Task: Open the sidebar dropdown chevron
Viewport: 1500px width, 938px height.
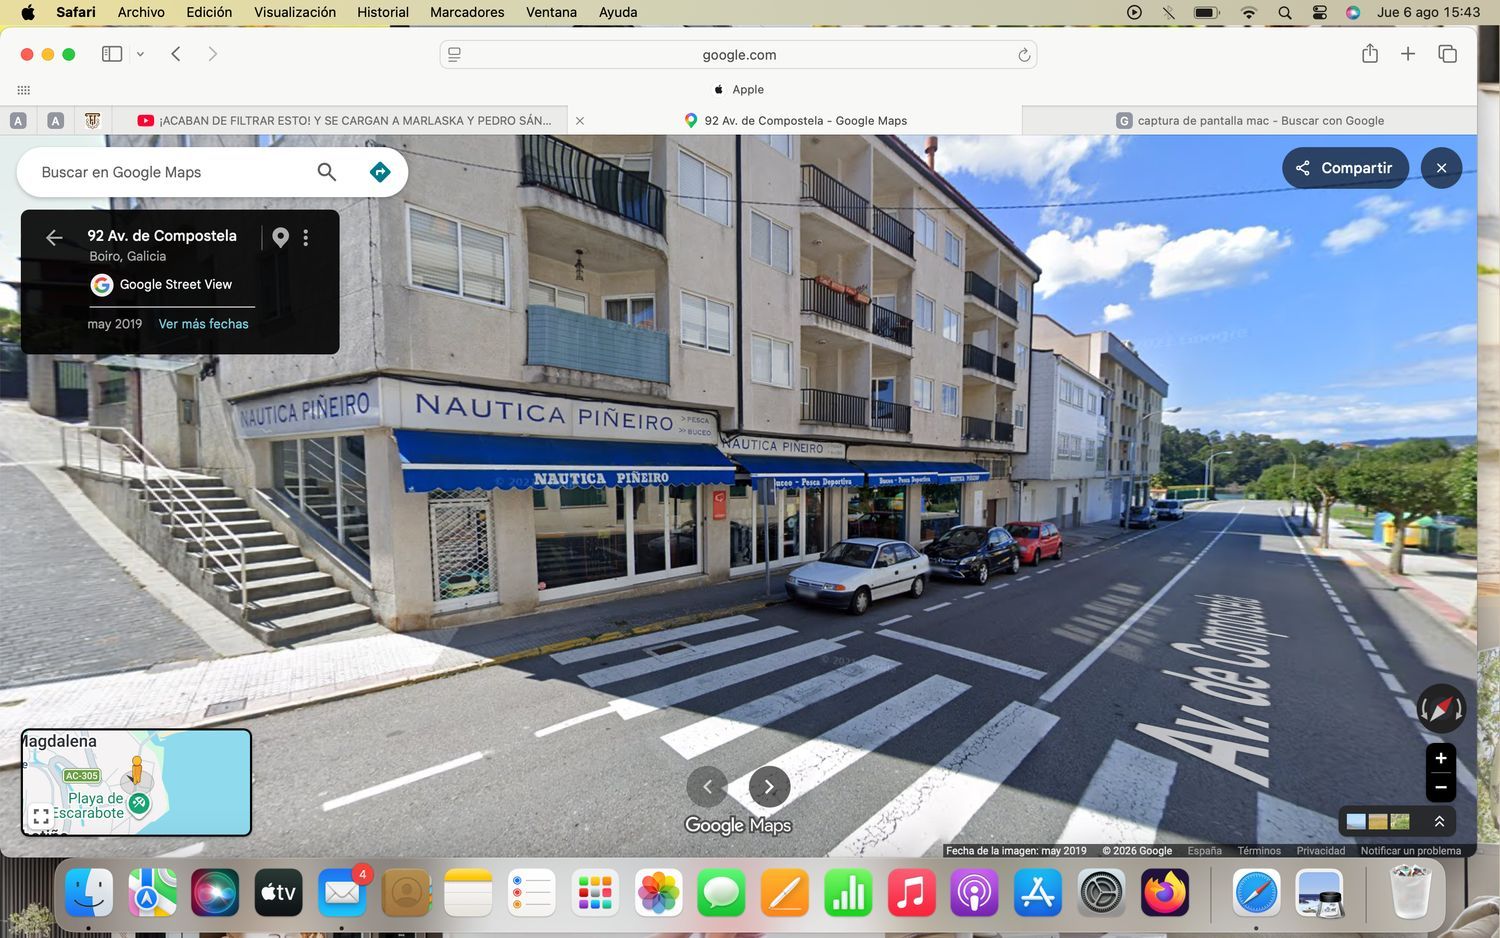Action: tap(140, 54)
